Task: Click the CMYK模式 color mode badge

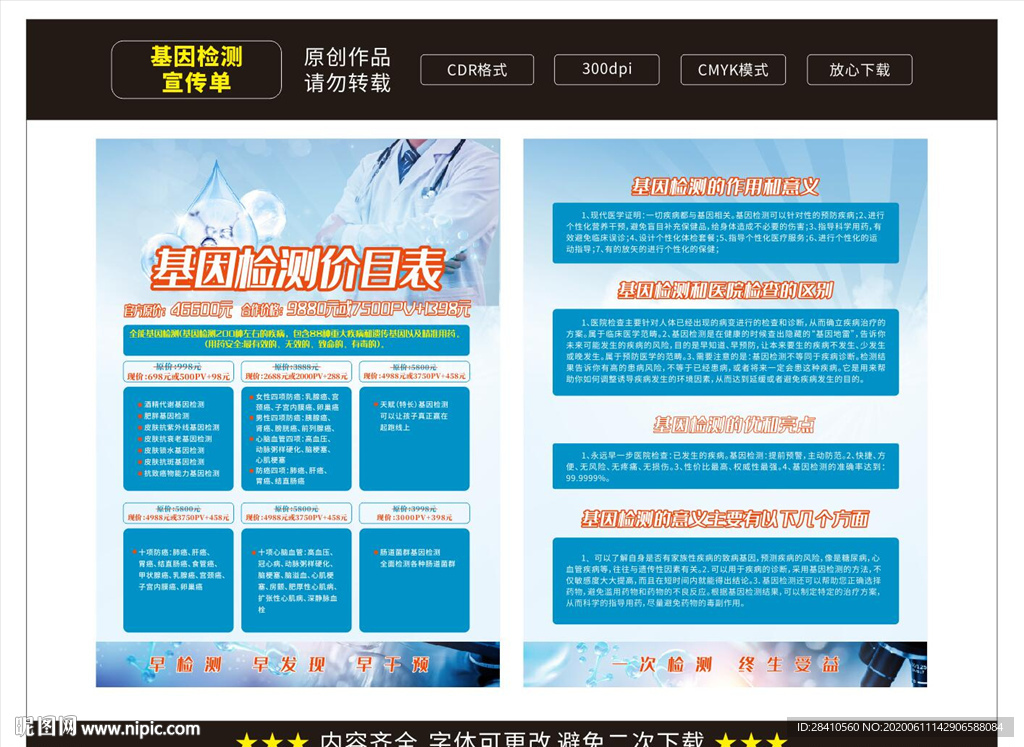Action: coord(733,70)
